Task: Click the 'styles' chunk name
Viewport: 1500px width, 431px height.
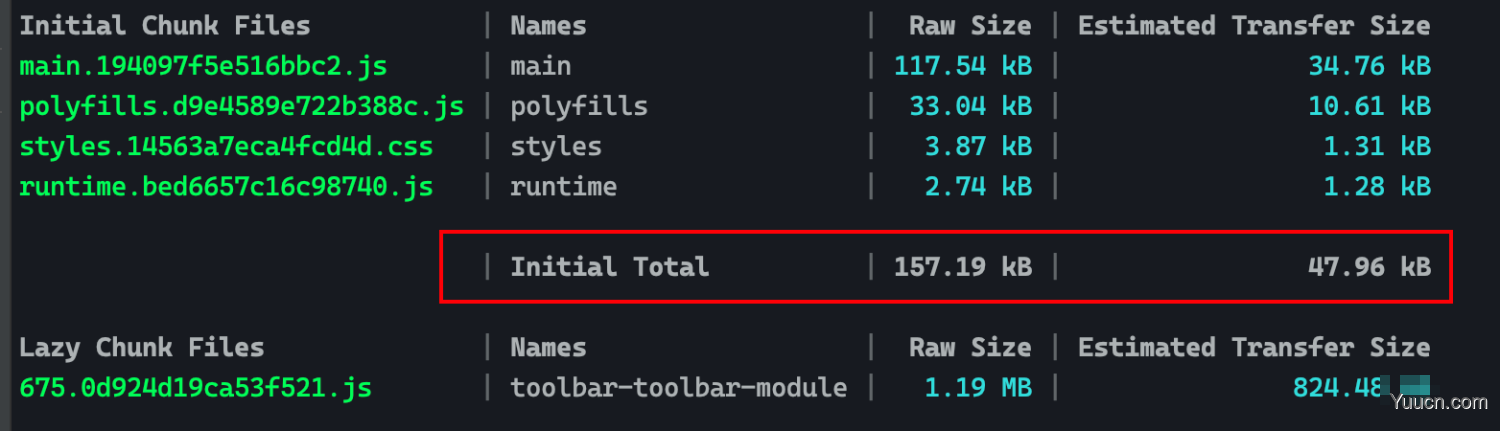Action: pos(556,147)
